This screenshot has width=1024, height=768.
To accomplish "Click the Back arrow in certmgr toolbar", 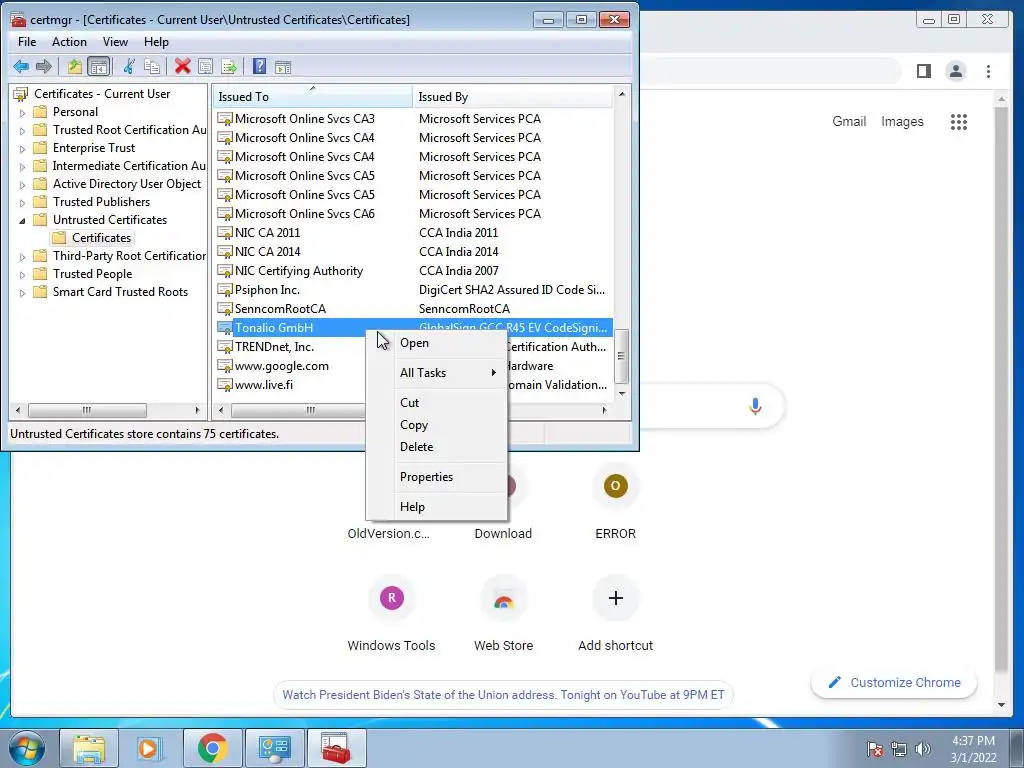I will (21, 67).
